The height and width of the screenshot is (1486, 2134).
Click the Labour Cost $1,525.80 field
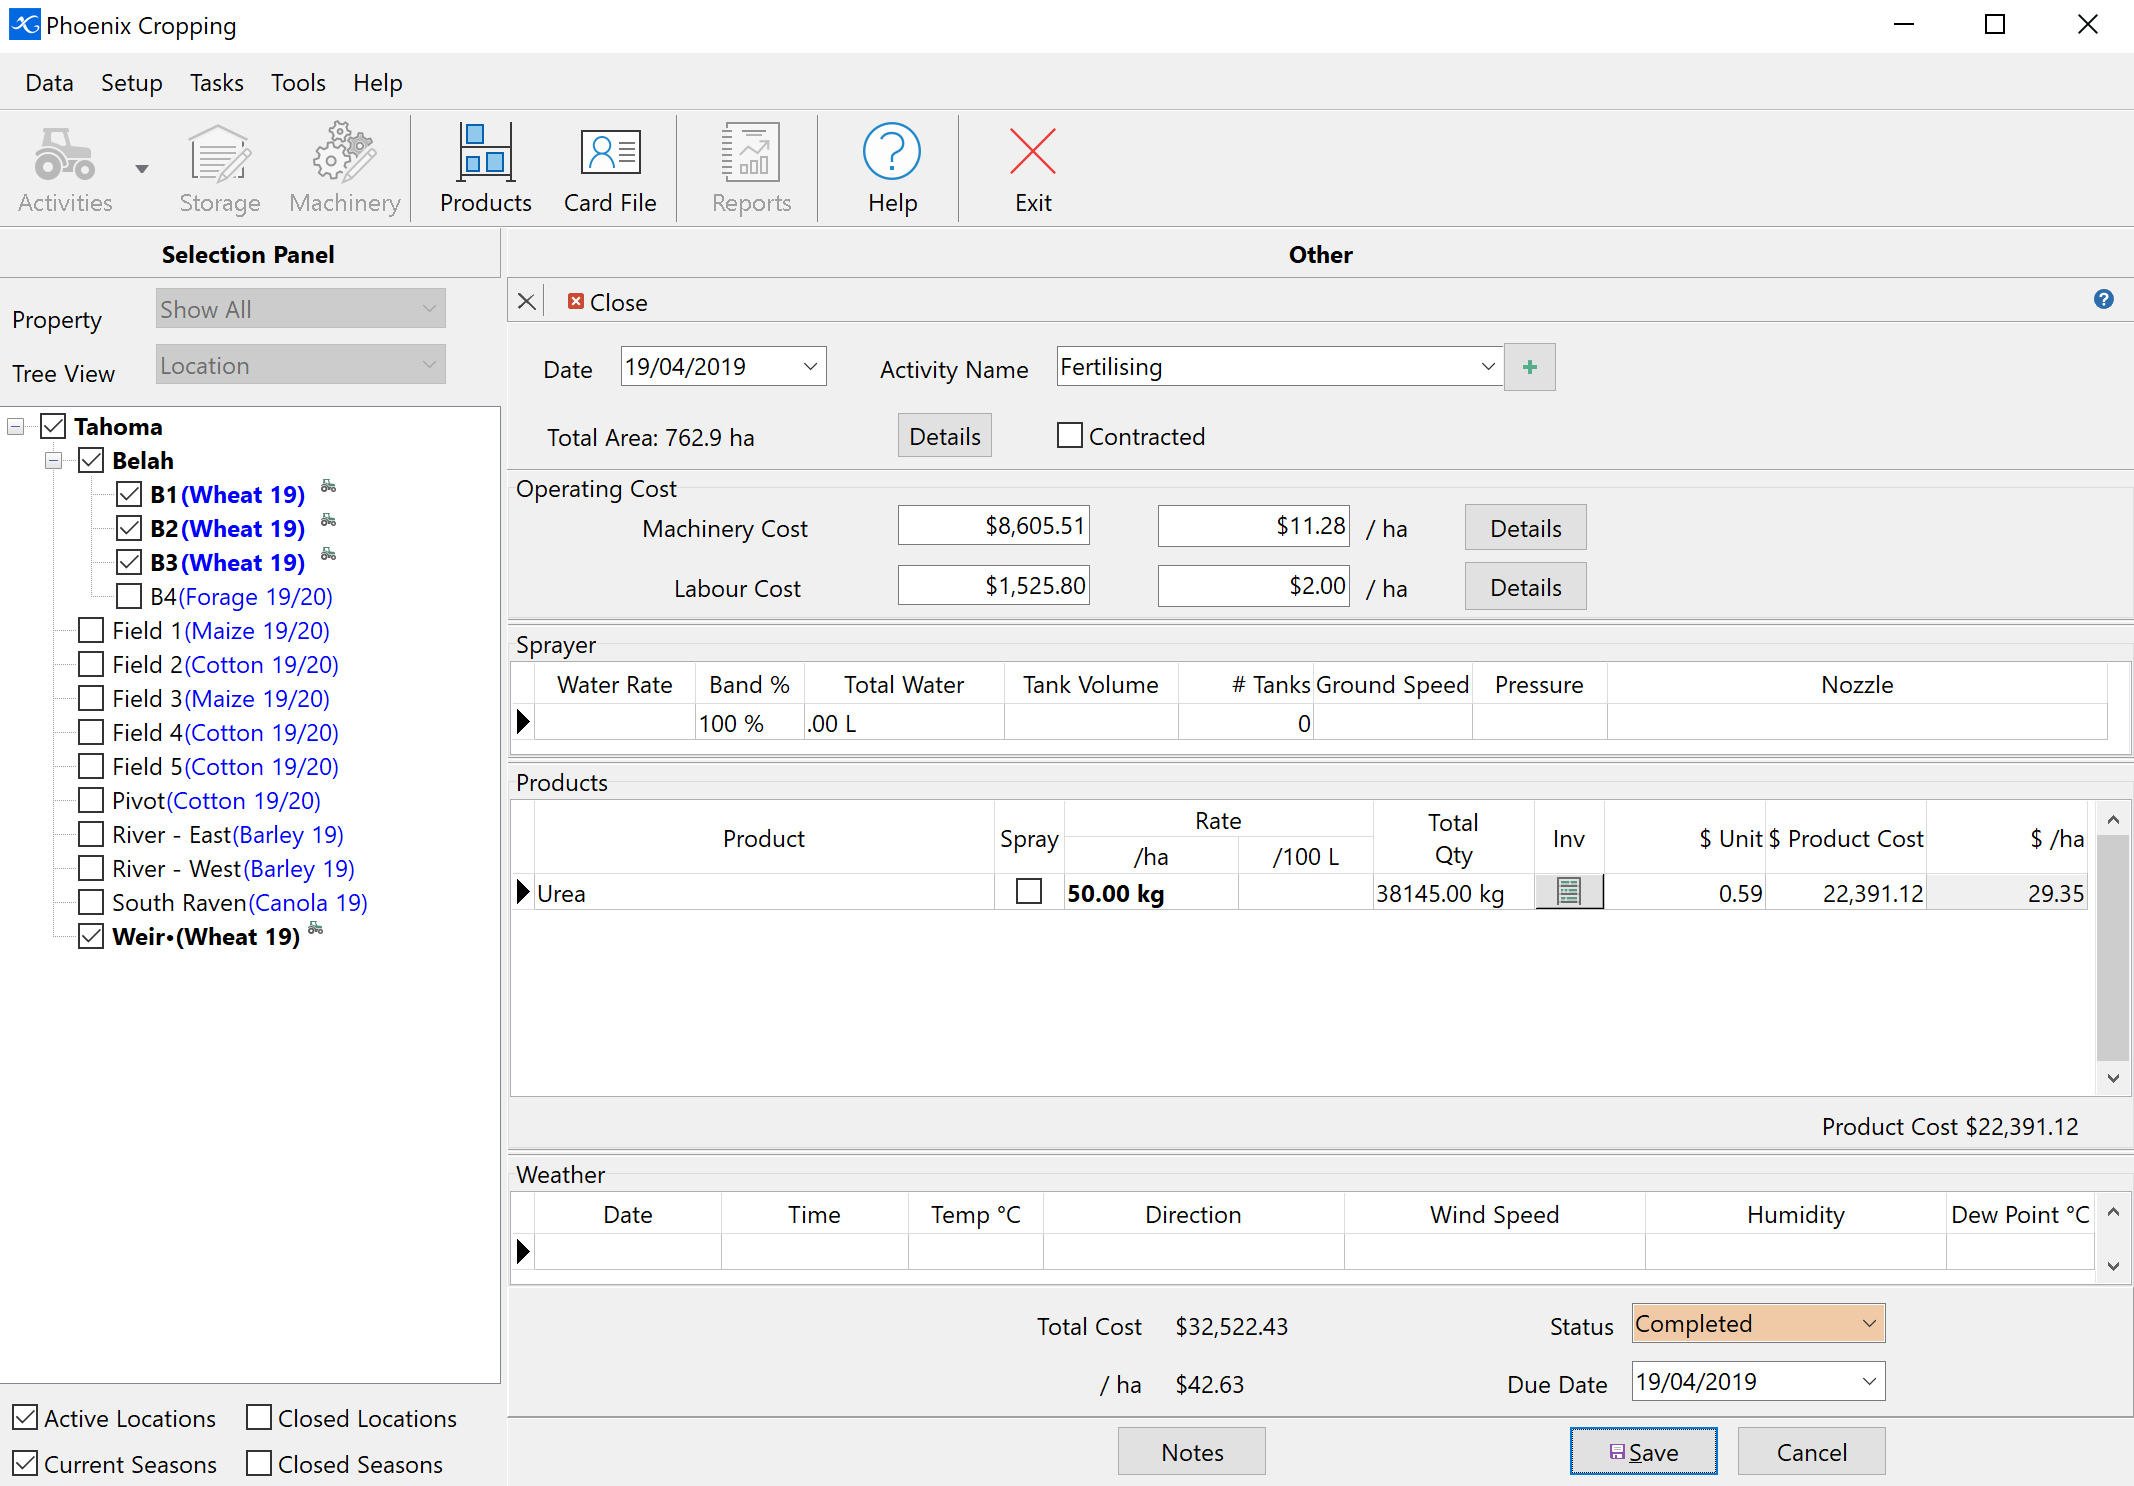tap(994, 585)
